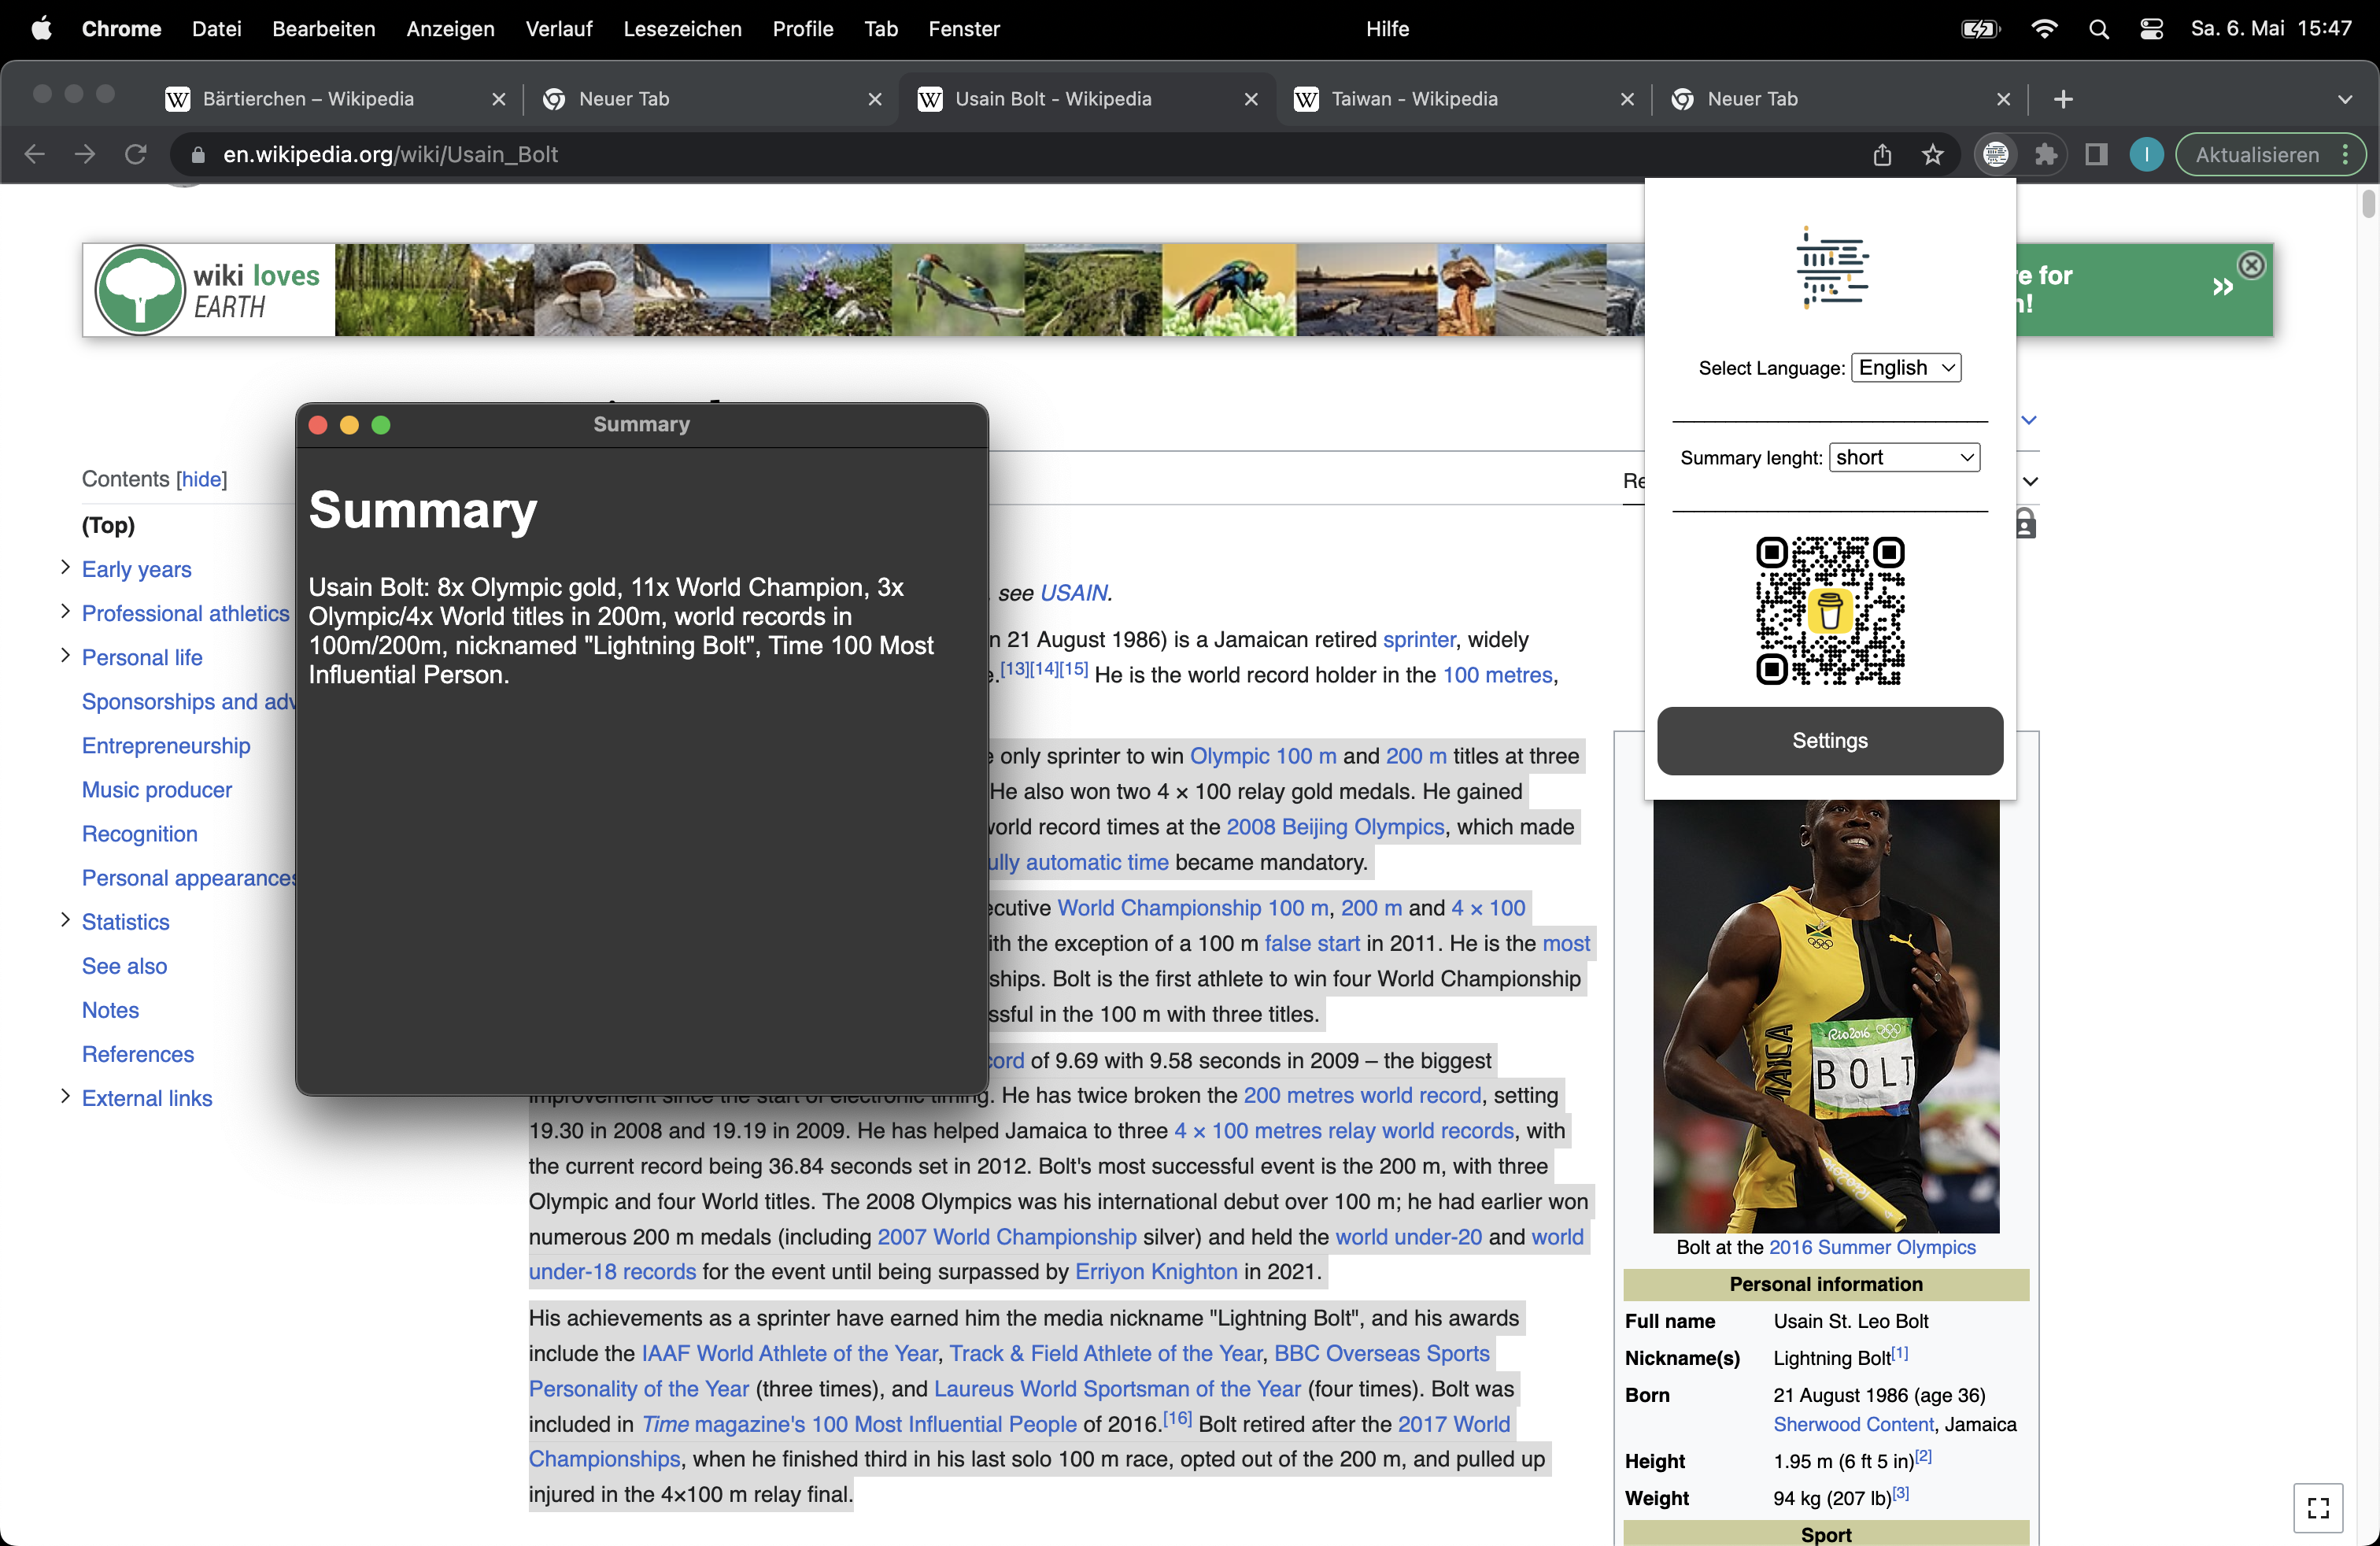This screenshot has height=1546, width=2380.
Task: Click the QR code in extension popup
Action: click(x=1830, y=610)
